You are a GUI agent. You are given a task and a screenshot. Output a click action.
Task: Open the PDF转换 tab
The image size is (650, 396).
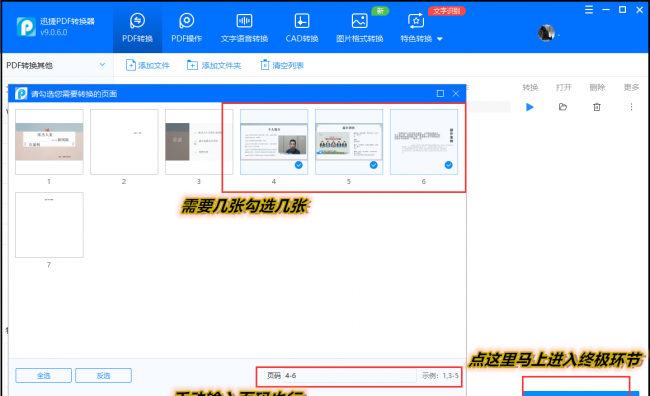point(137,28)
